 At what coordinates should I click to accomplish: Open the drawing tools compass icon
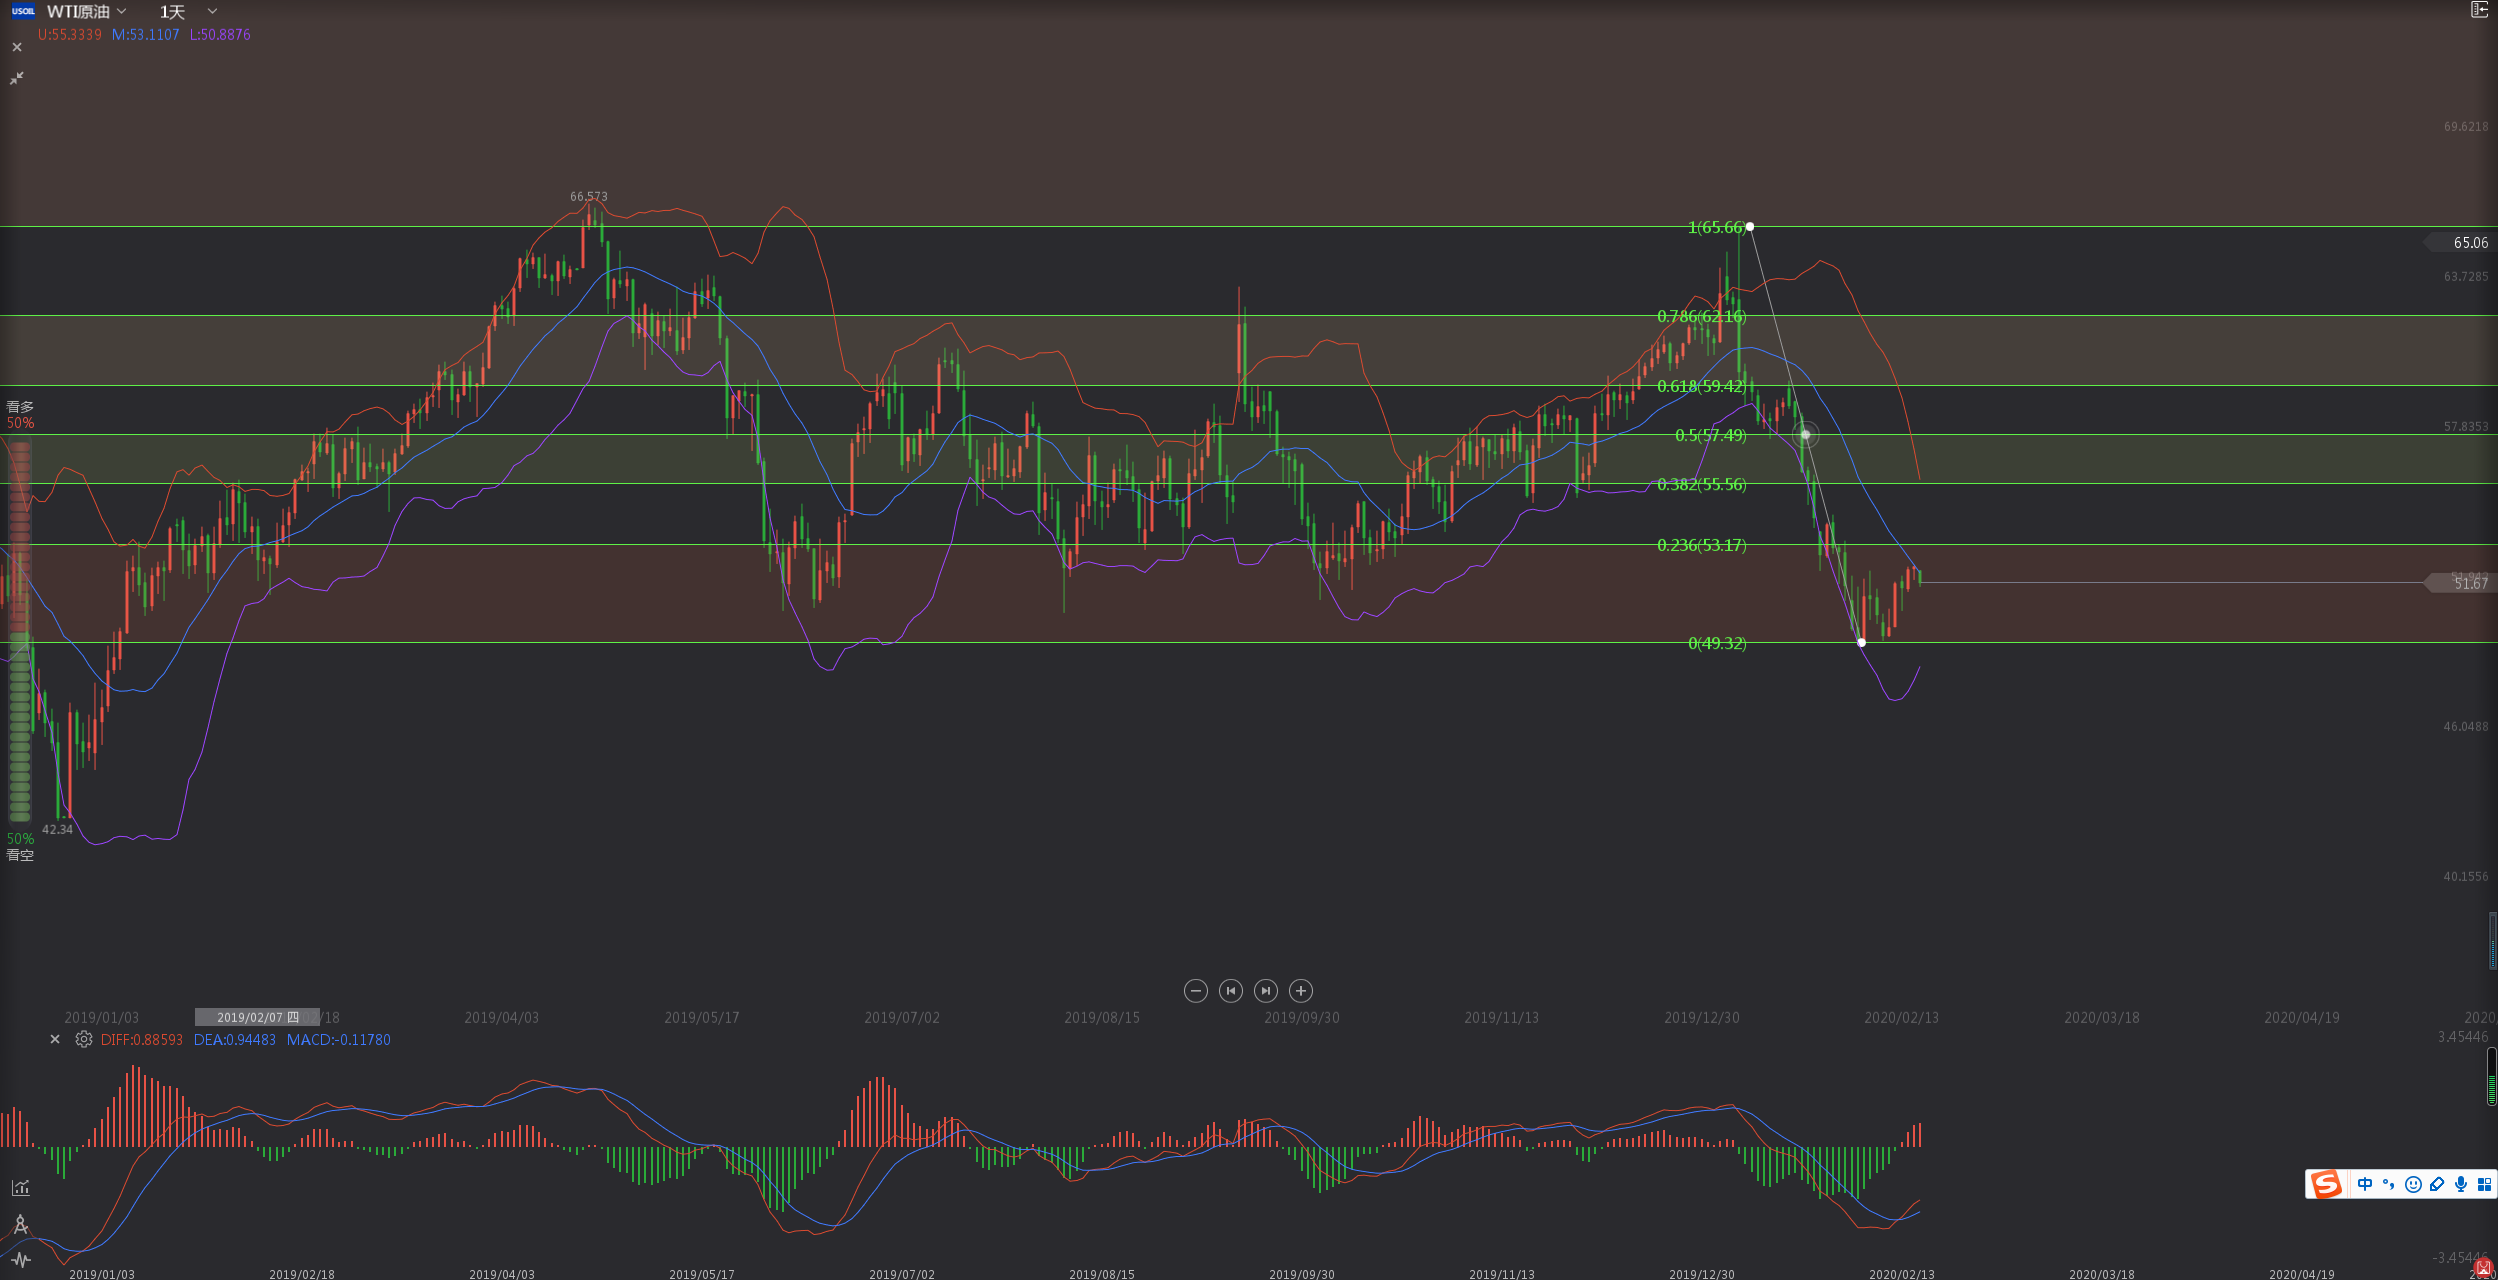(x=20, y=1225)
